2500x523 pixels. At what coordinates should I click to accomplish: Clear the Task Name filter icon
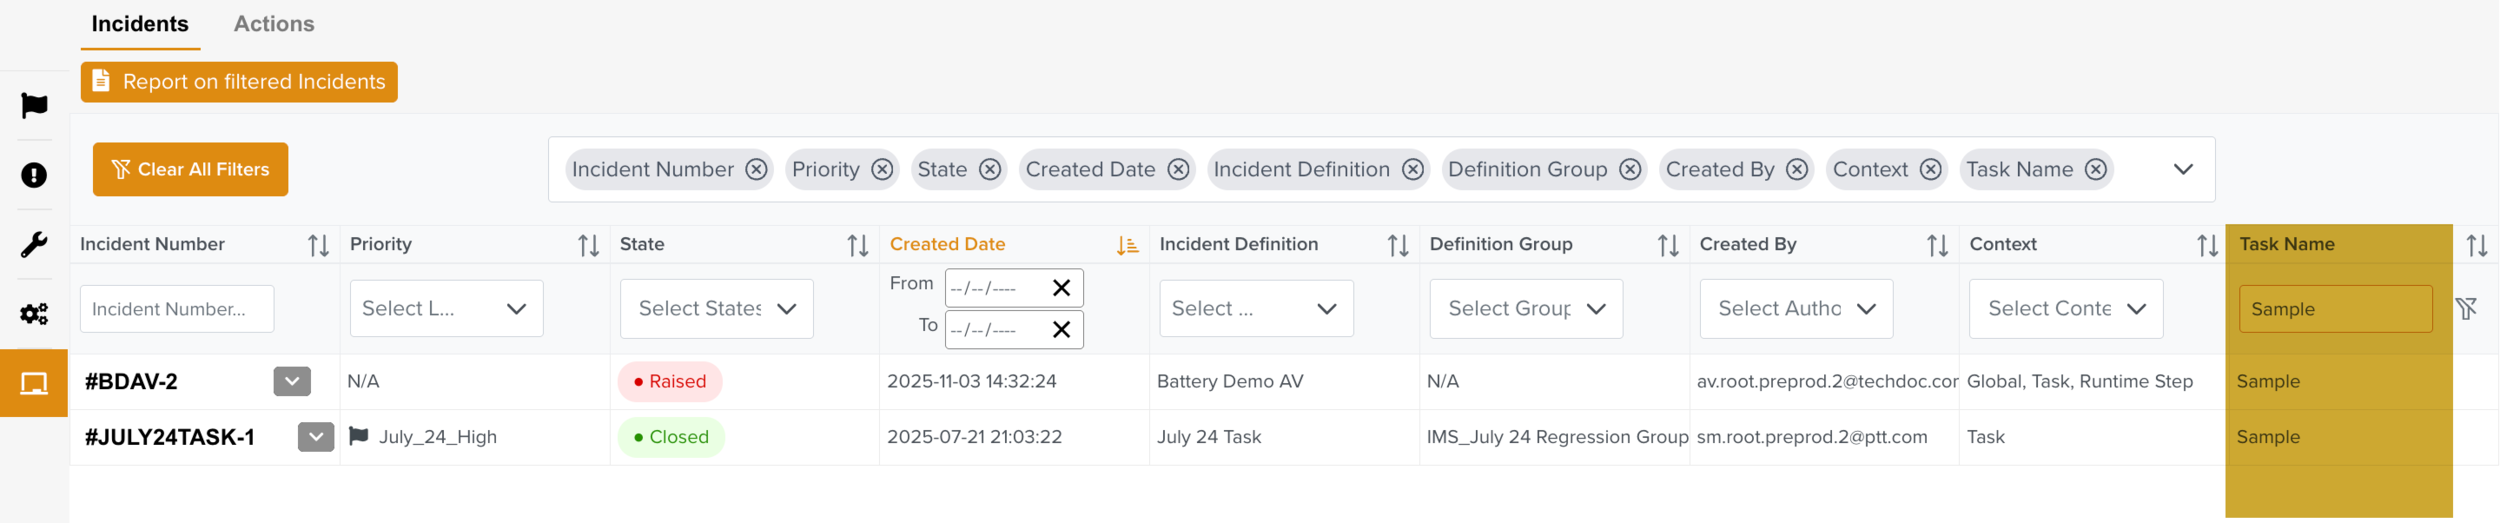point(2466,309)
